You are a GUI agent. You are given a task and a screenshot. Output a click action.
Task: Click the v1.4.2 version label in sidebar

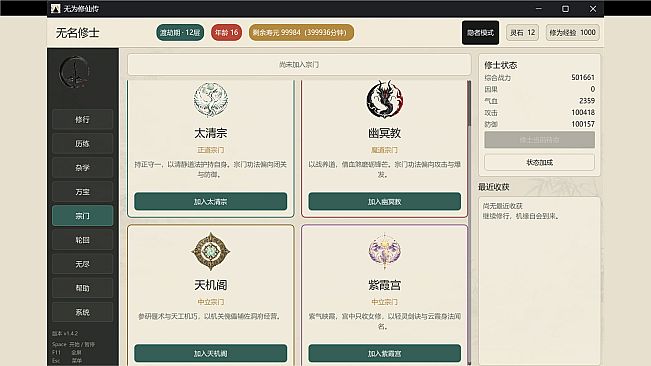pyautogui.click(x=65, y=333)
